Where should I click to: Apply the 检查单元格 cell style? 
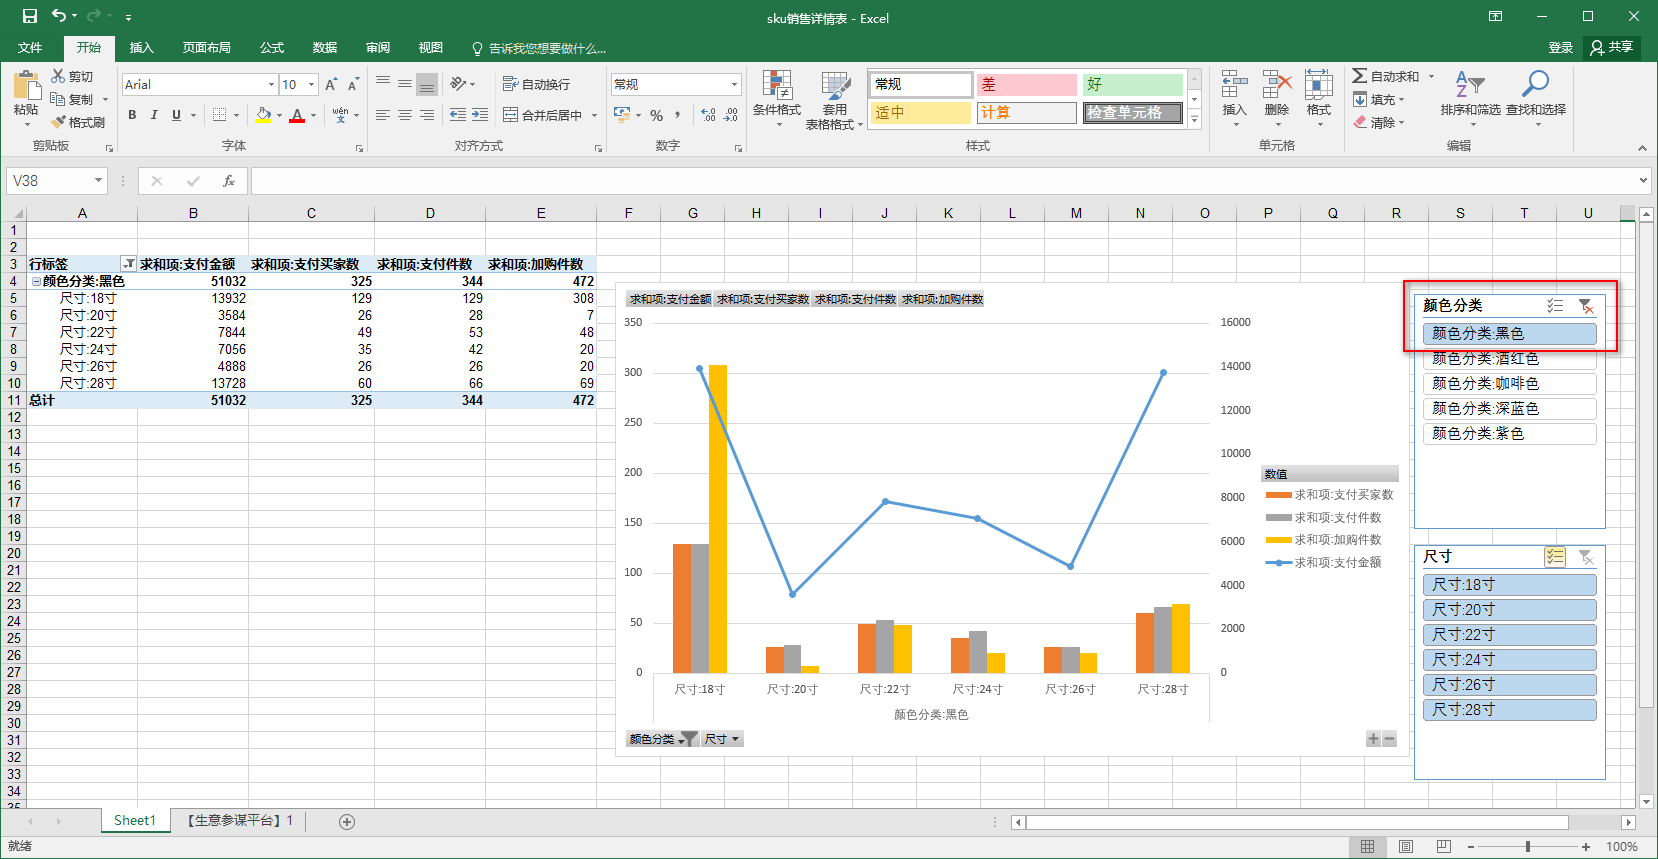(x=1133, y=113)
